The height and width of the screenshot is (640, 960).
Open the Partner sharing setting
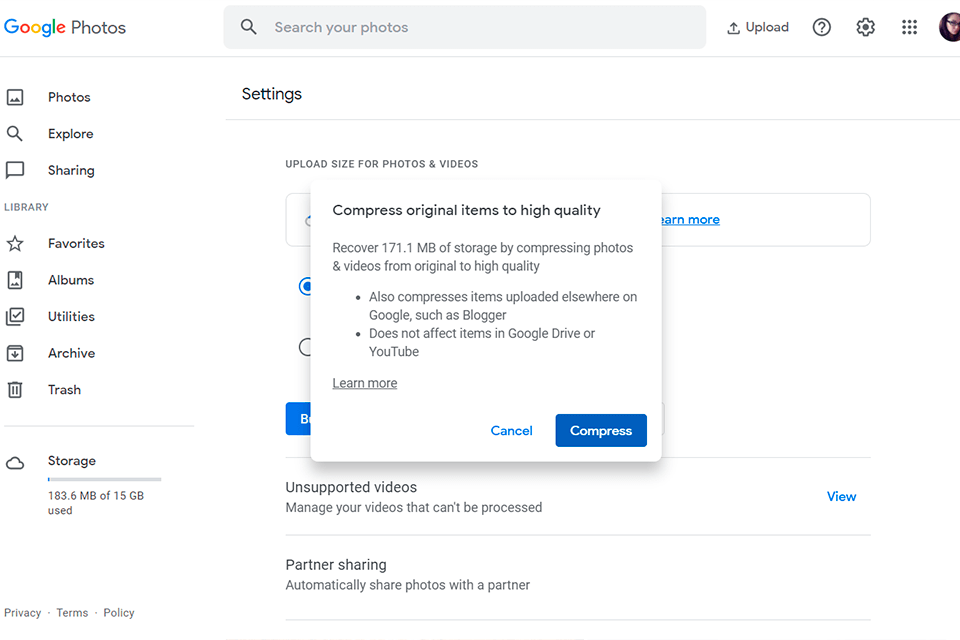578,574
